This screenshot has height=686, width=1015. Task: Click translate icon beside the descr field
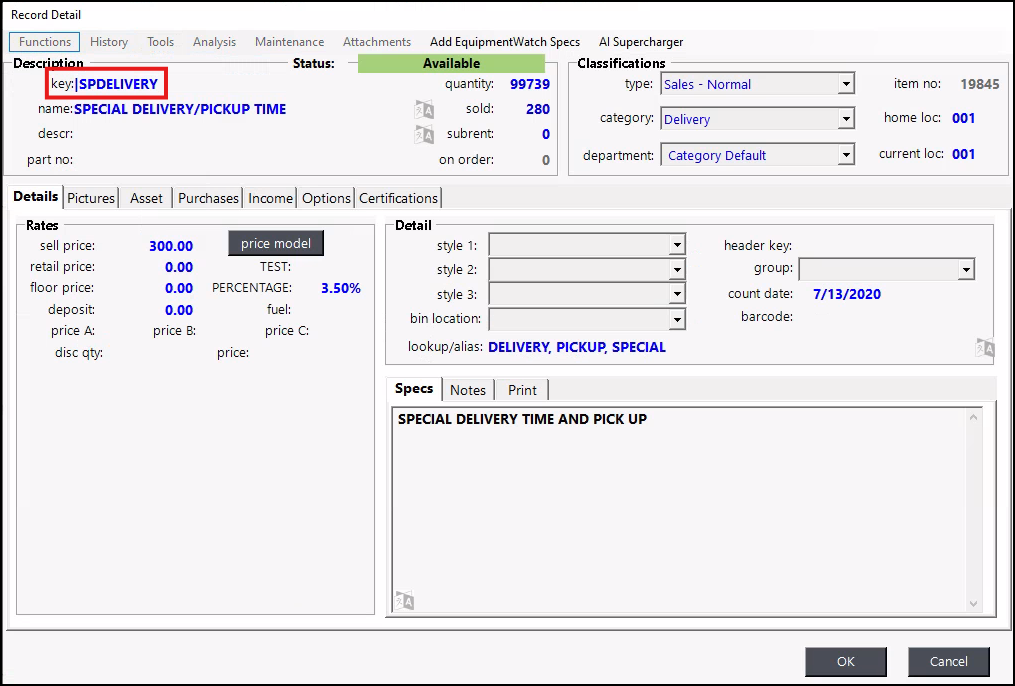tap(424, 134)
